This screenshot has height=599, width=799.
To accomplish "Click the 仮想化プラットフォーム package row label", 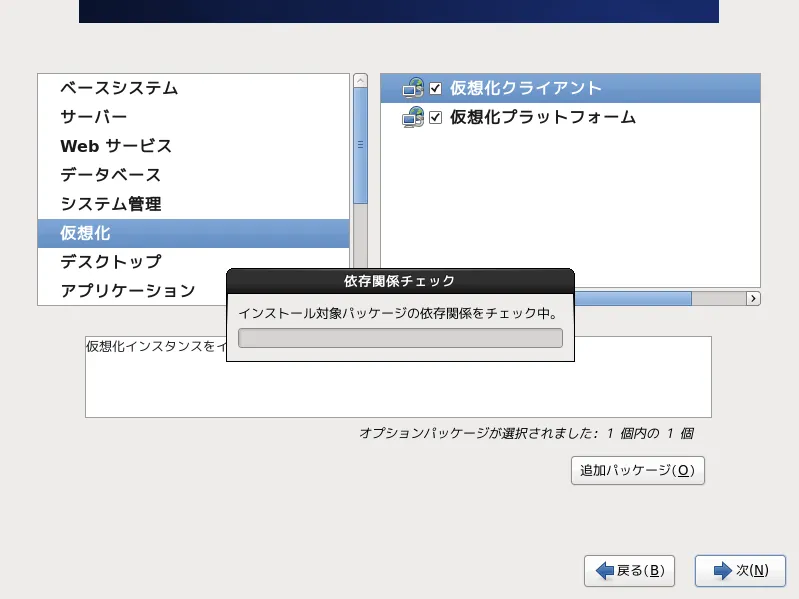I will (x=543, y=117).
